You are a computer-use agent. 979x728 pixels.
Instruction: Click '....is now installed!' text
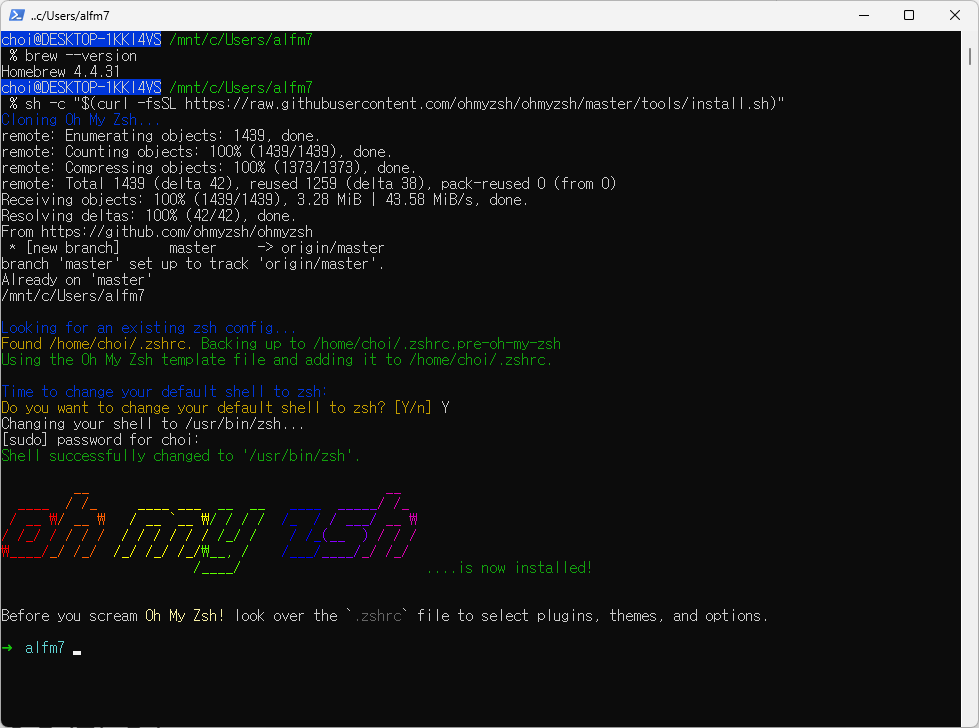pos(509,568)
